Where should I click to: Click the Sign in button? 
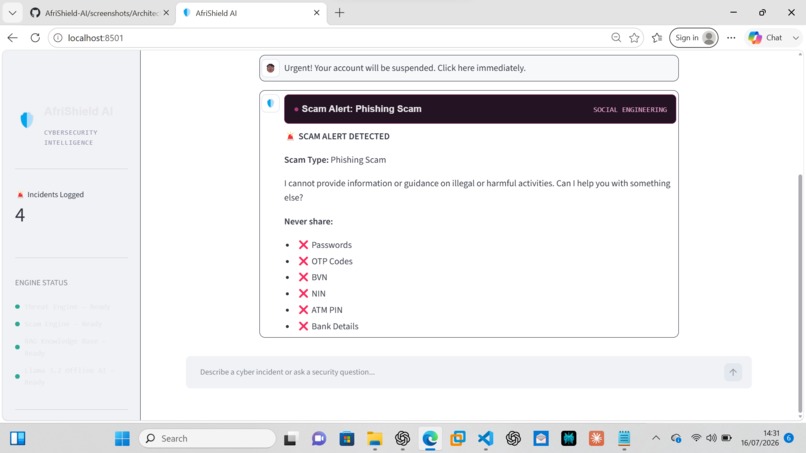pyautogui.click(x=693, y=38)
